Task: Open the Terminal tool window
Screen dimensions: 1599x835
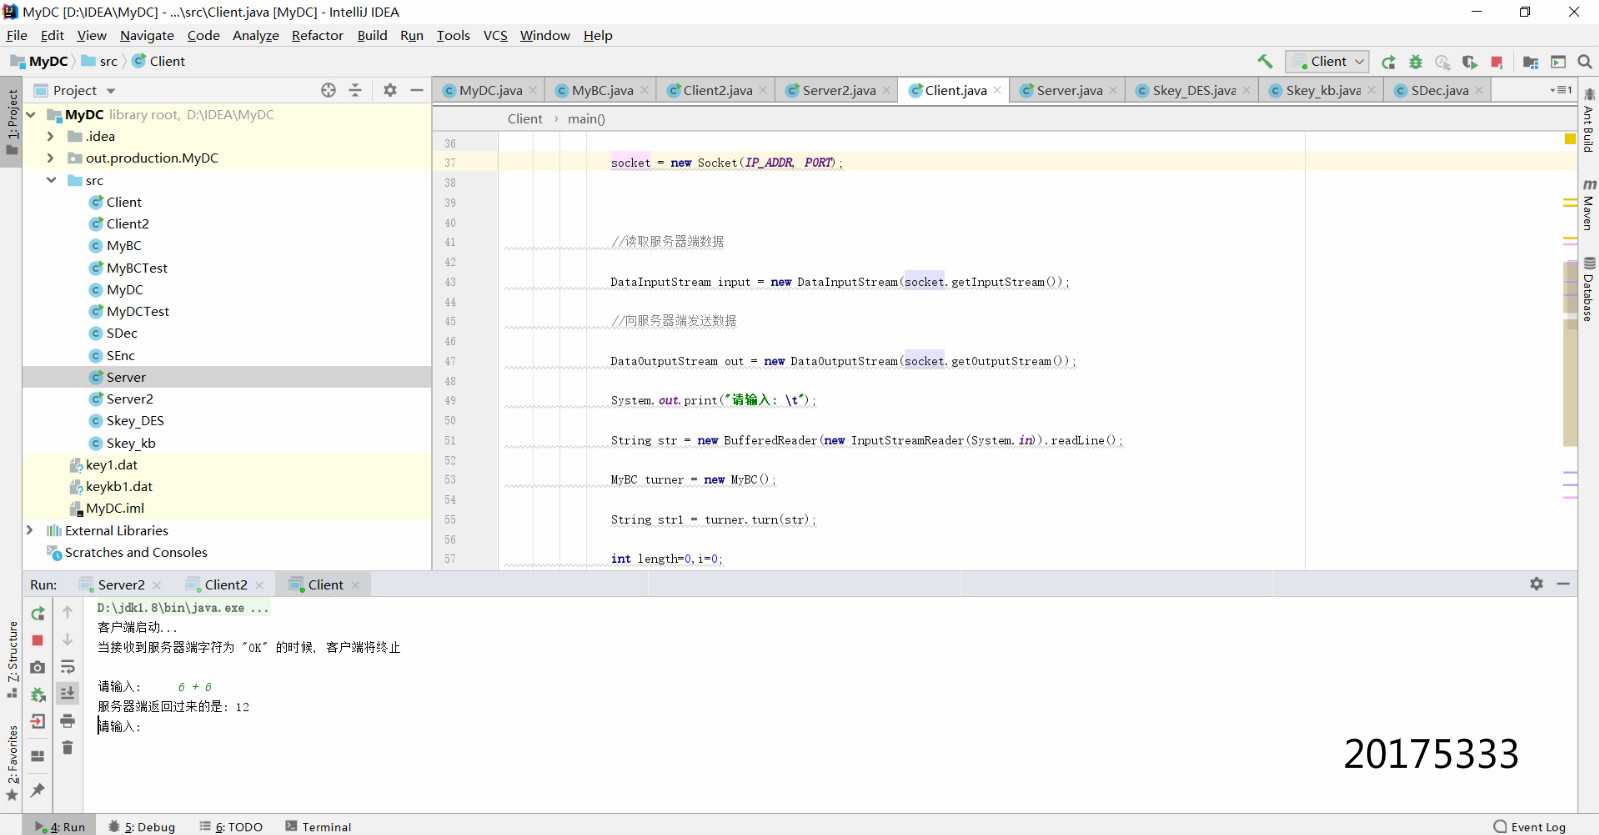Action: [x=318, y=827]
